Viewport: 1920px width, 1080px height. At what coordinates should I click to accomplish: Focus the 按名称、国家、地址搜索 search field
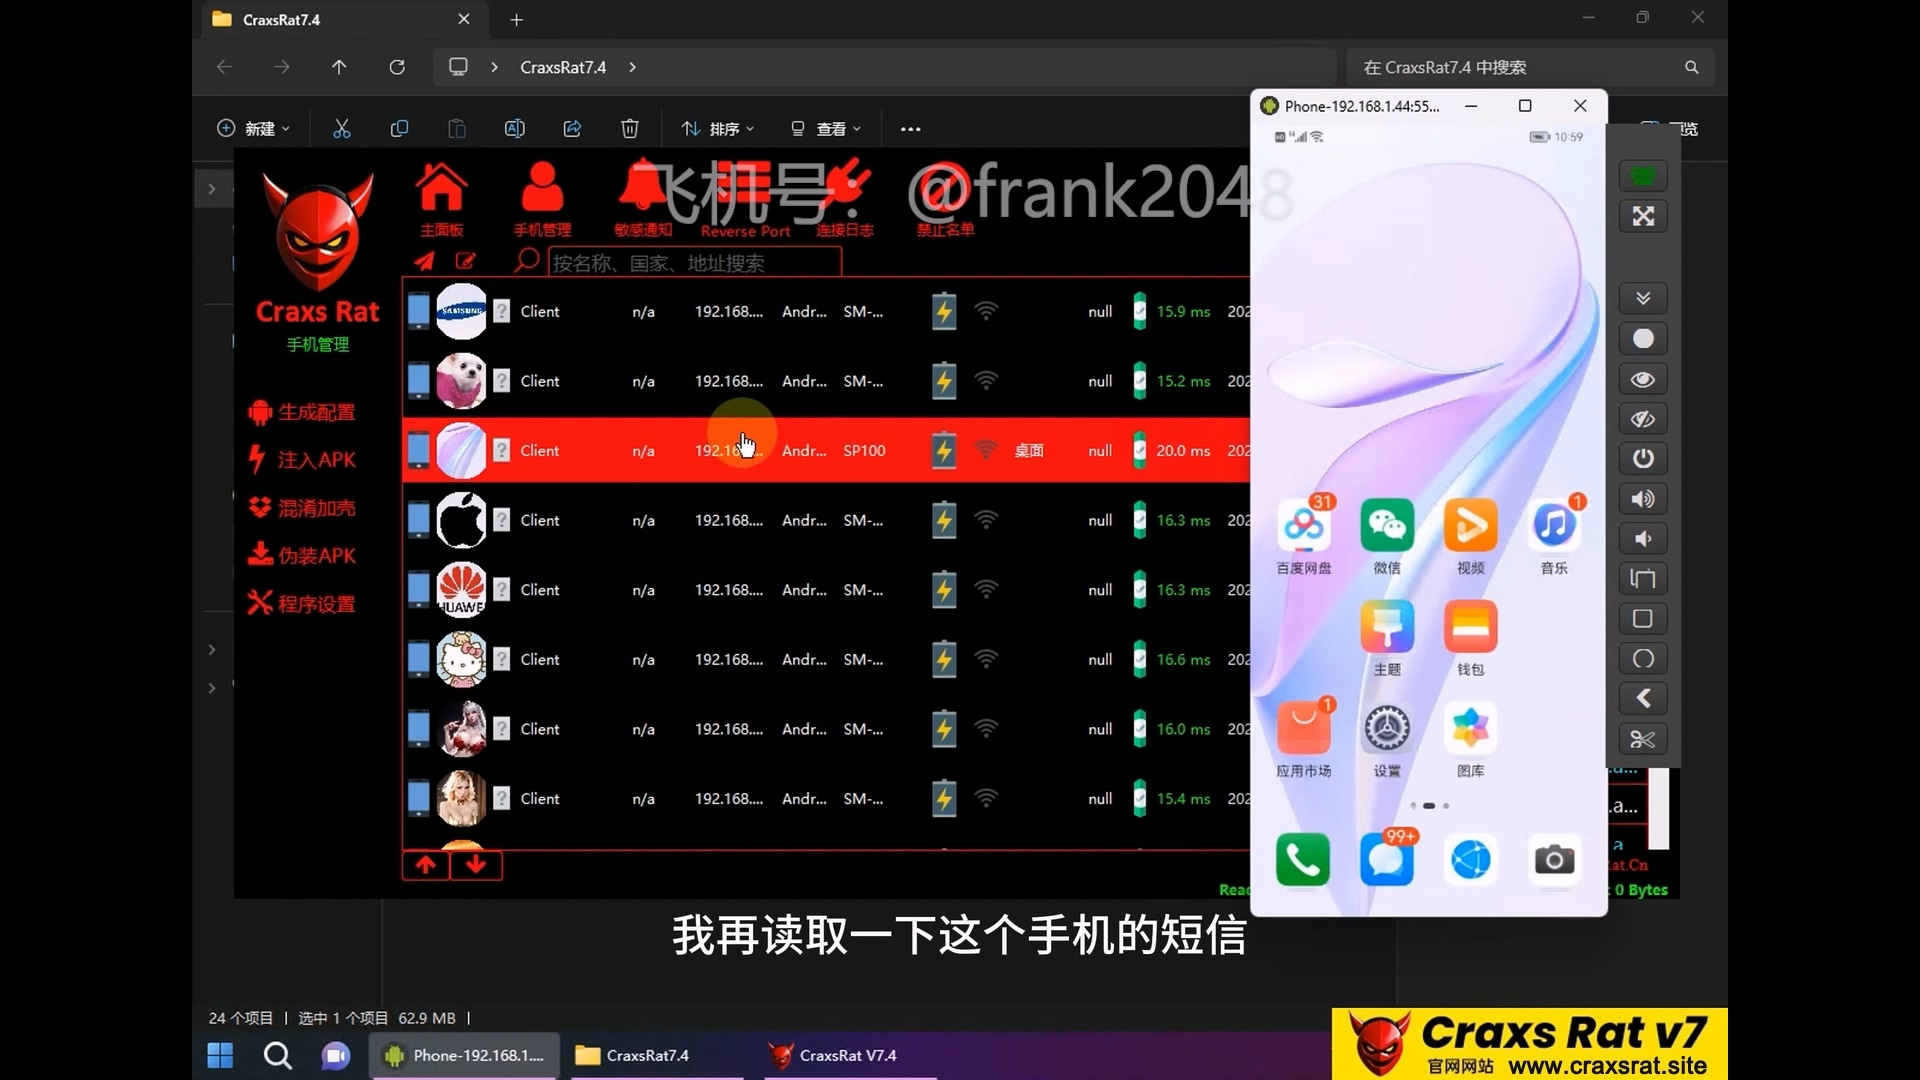point(695,262)
